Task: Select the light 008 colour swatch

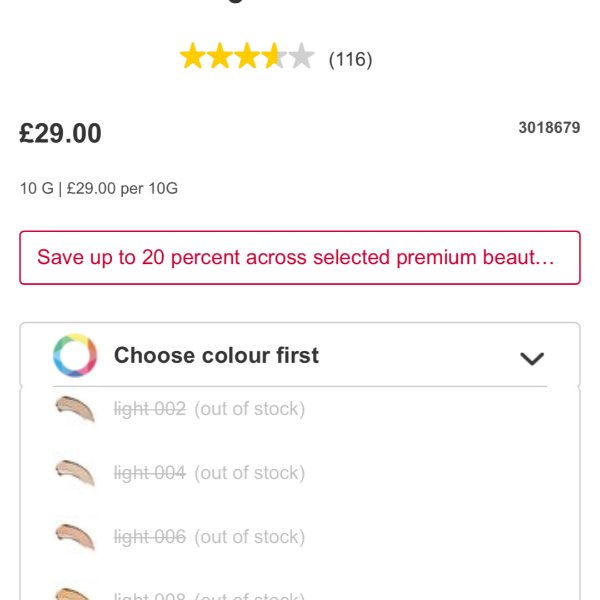Action: pyautogui.click(x=73, y=594)
